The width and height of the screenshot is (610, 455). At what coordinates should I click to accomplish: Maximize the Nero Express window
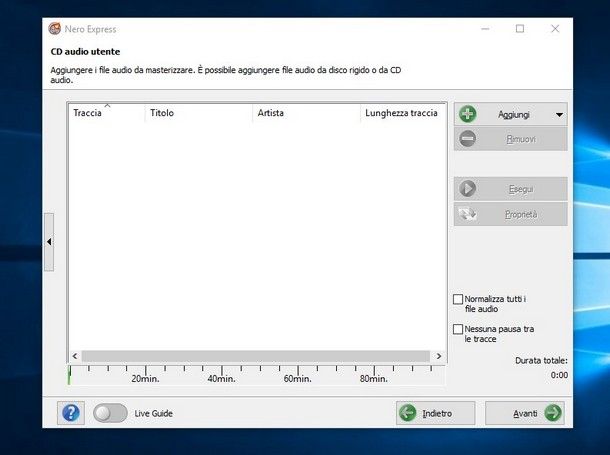tap(520, 29)
